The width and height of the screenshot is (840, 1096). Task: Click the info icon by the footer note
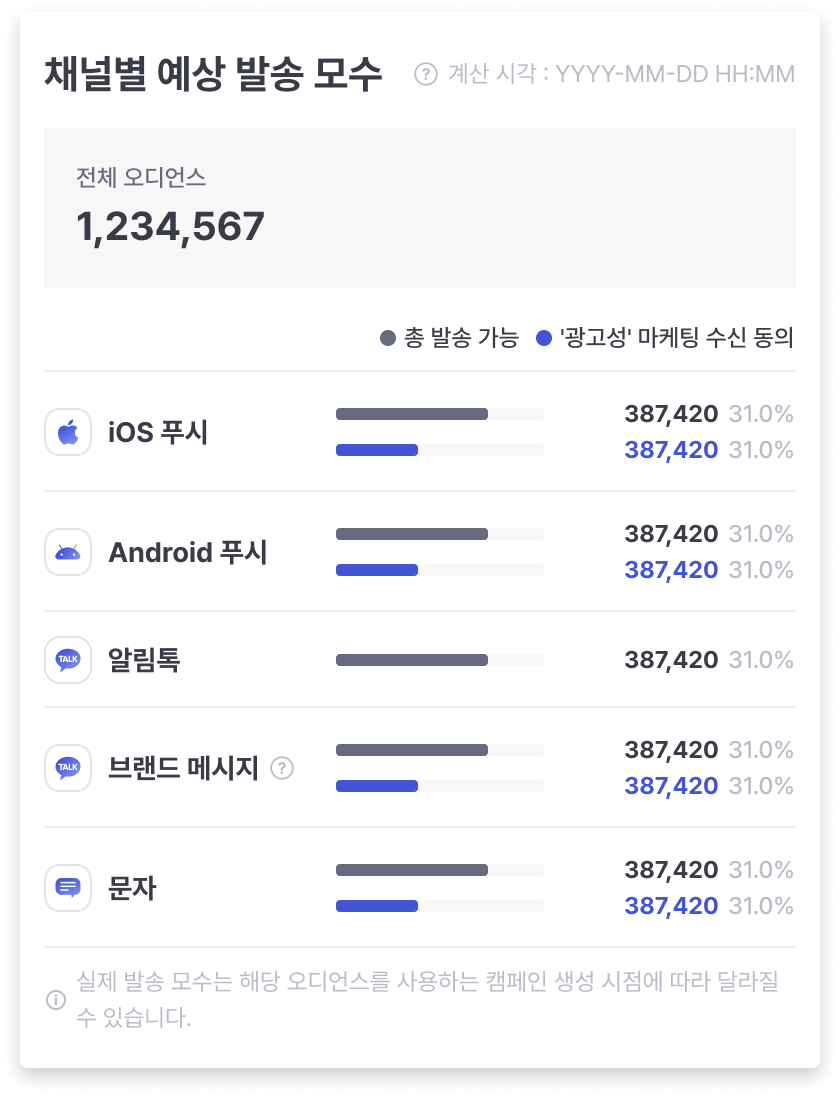tap(56, 1000)
